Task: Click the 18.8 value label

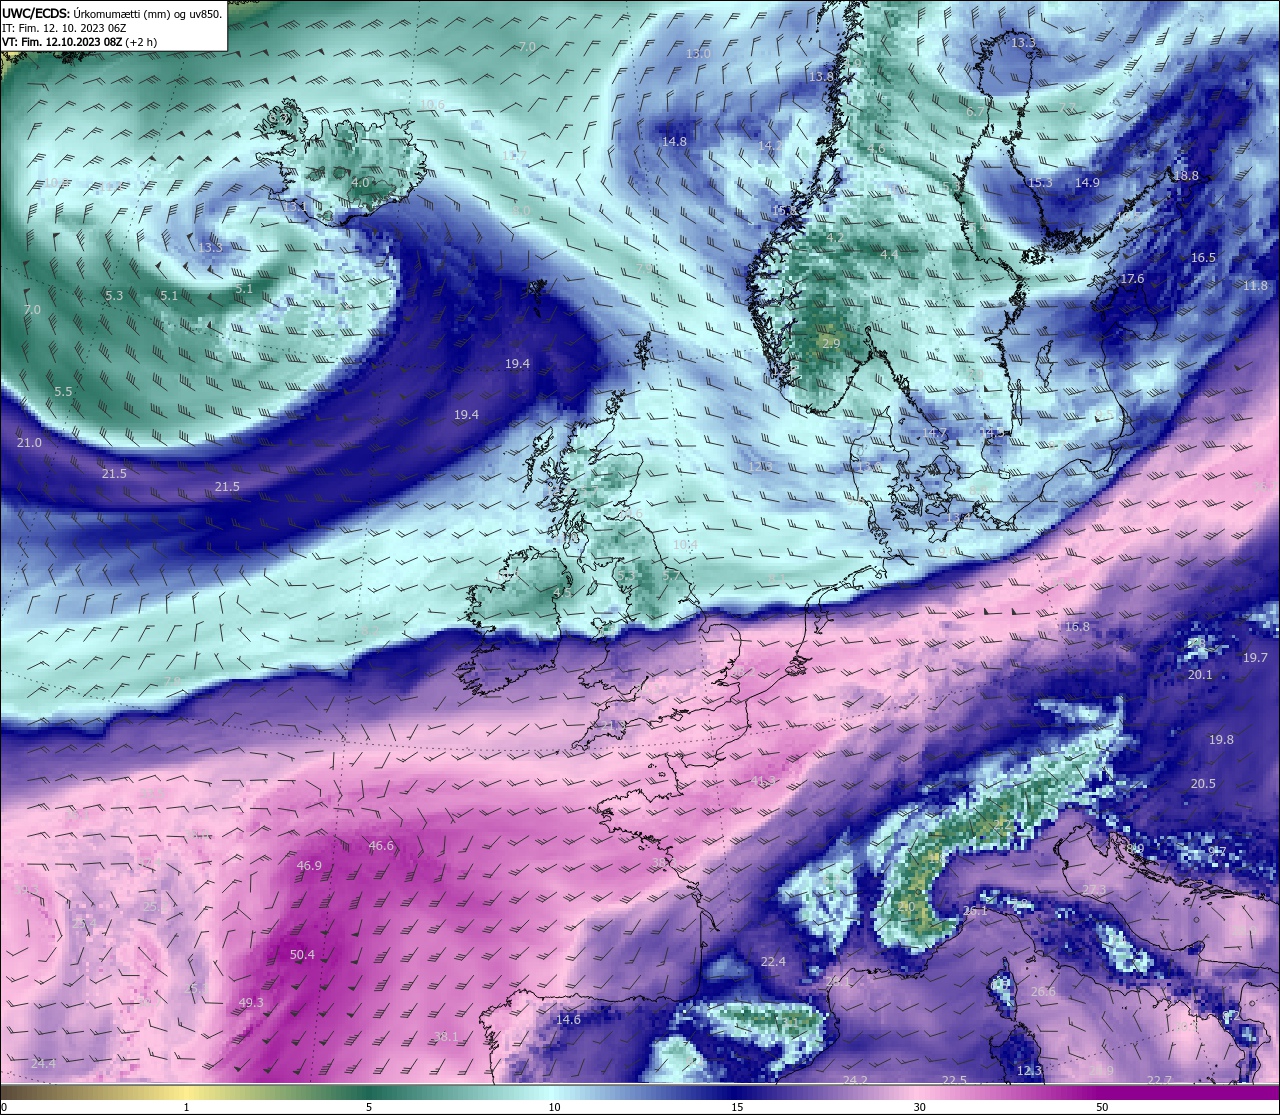Action: coord(1186,176)
